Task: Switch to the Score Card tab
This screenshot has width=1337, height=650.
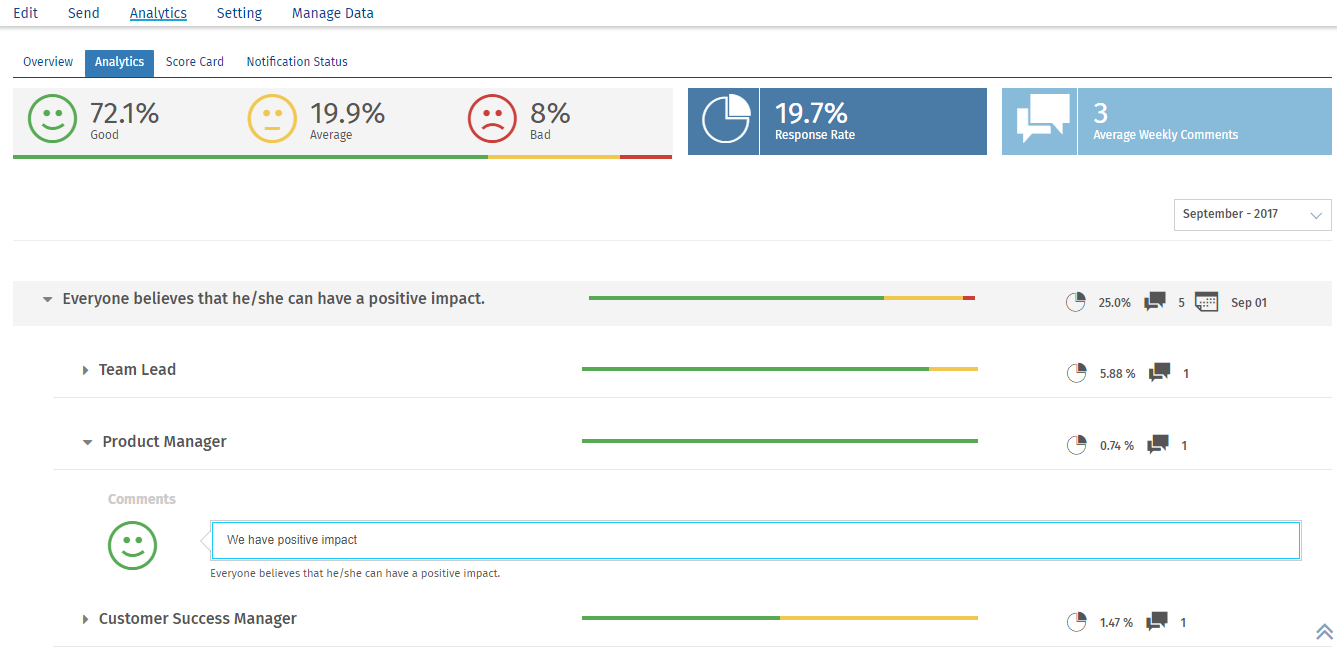Action: point(195,62)
